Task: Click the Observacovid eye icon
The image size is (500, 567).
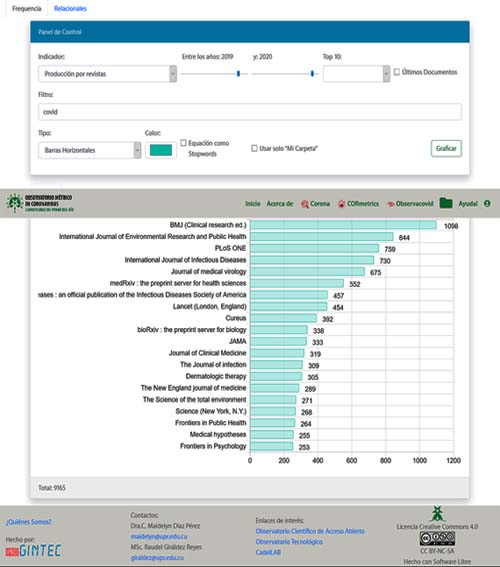Action: point(390,204)
